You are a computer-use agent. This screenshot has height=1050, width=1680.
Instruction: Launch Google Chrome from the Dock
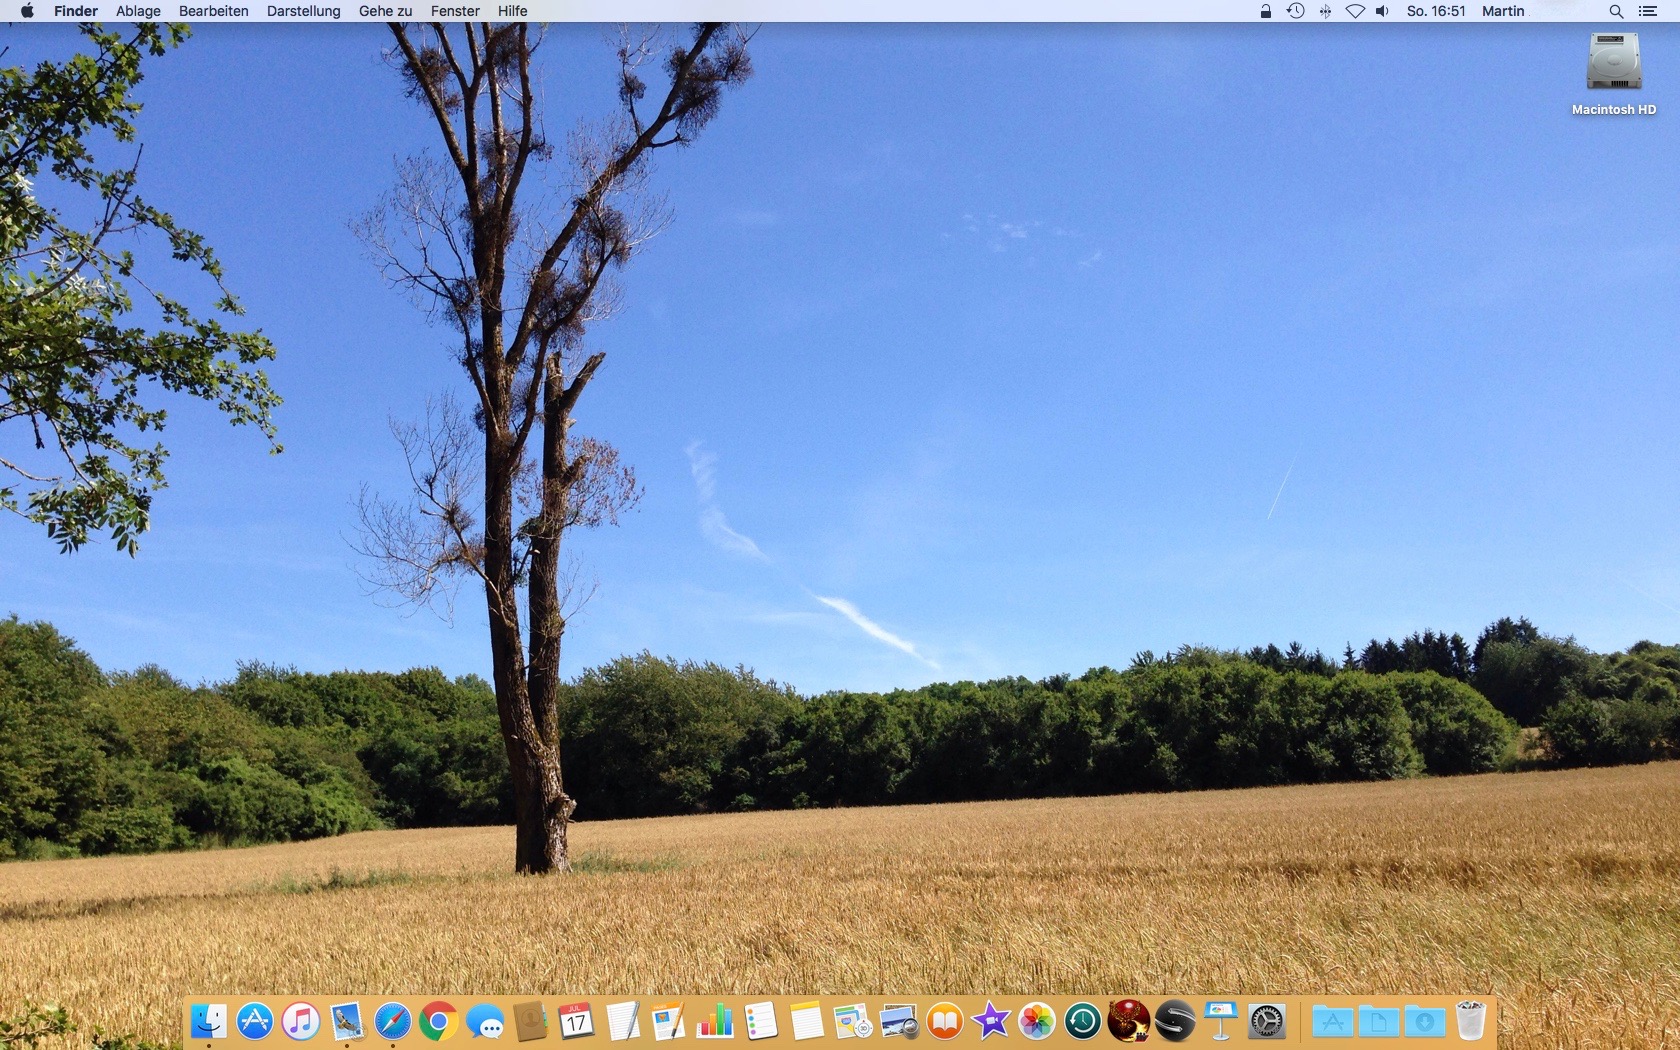click(x=438, y=1021)
